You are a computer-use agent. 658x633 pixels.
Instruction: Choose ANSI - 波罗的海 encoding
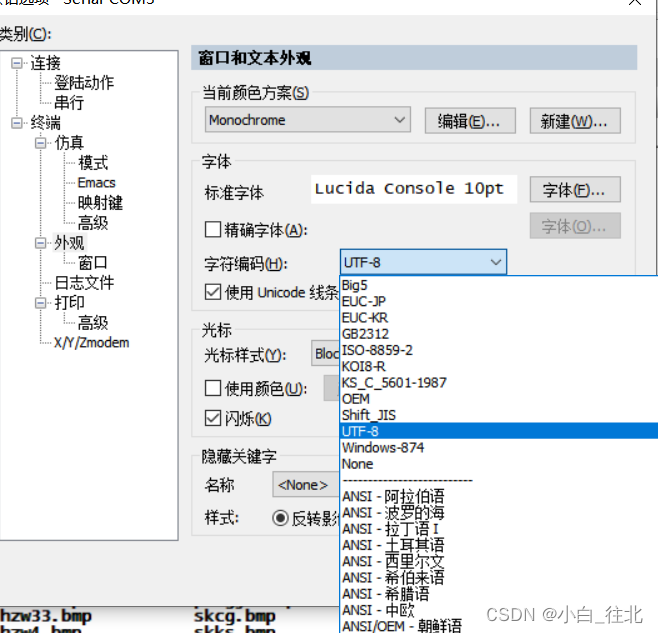(499, 513)
